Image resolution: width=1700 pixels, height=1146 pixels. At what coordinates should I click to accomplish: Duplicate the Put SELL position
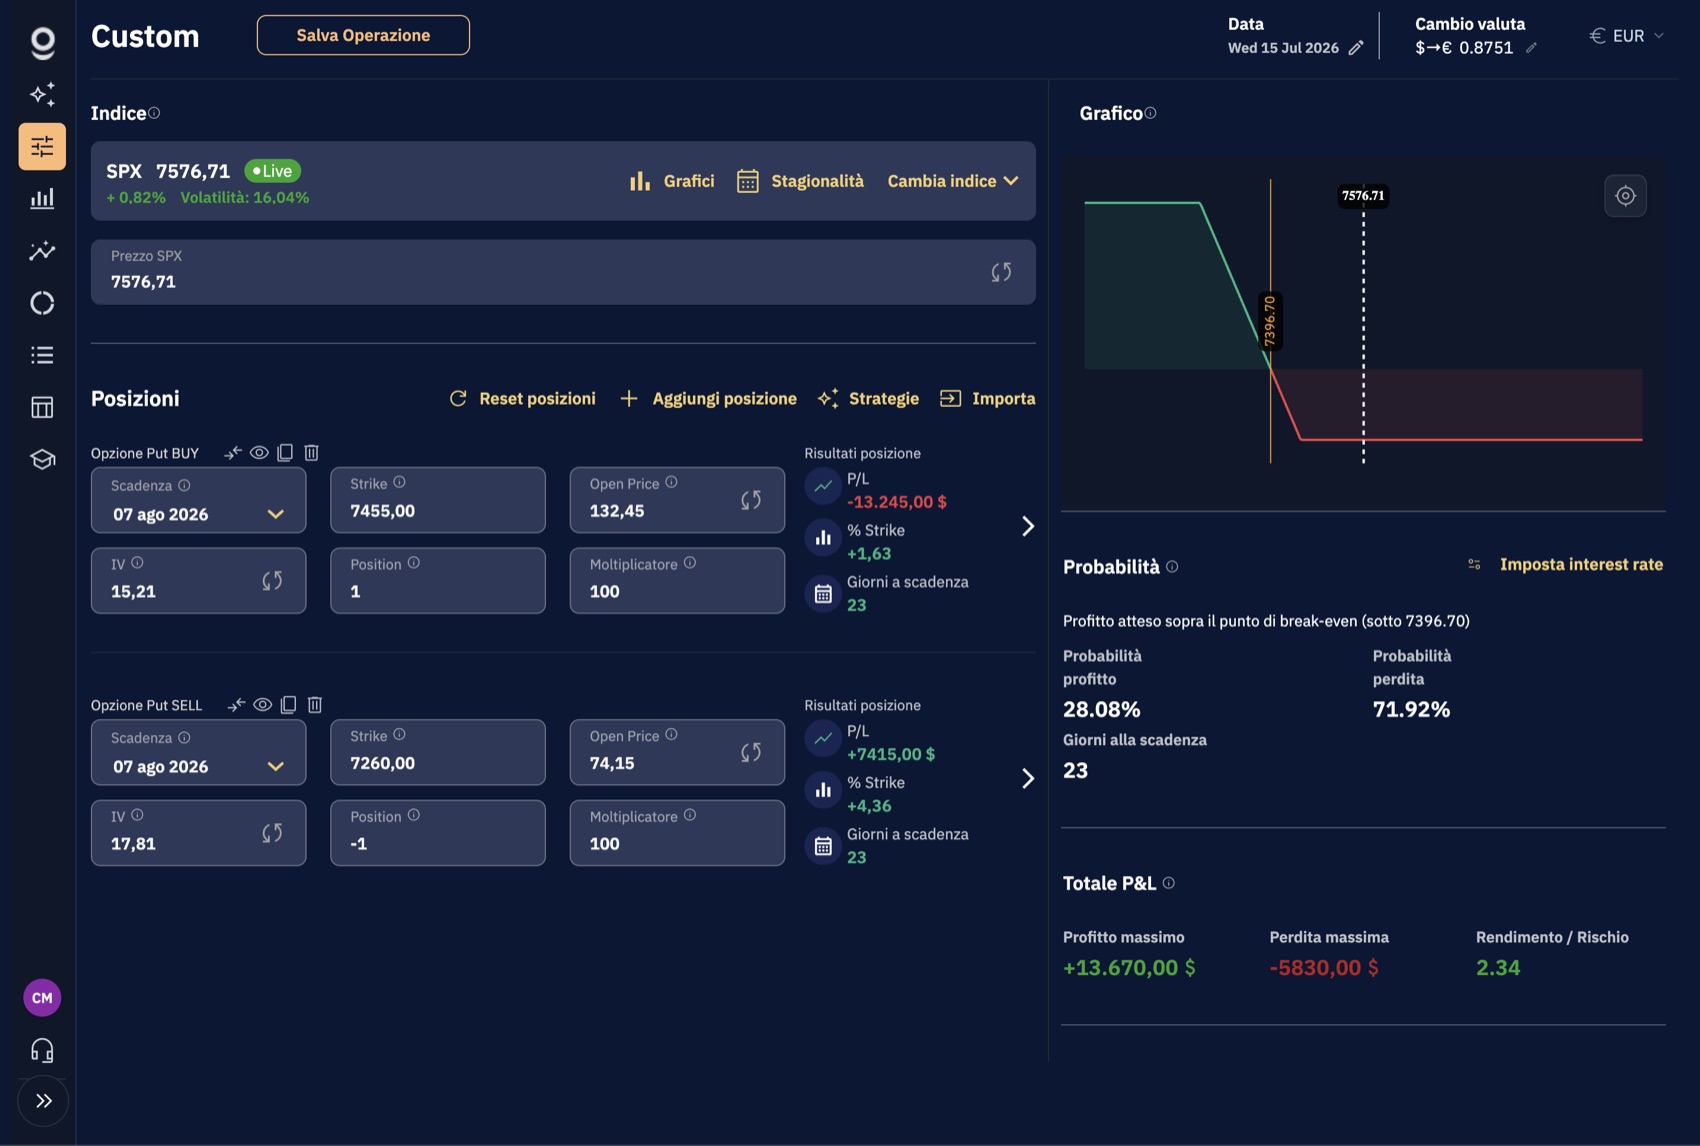(x=288, y=705)
